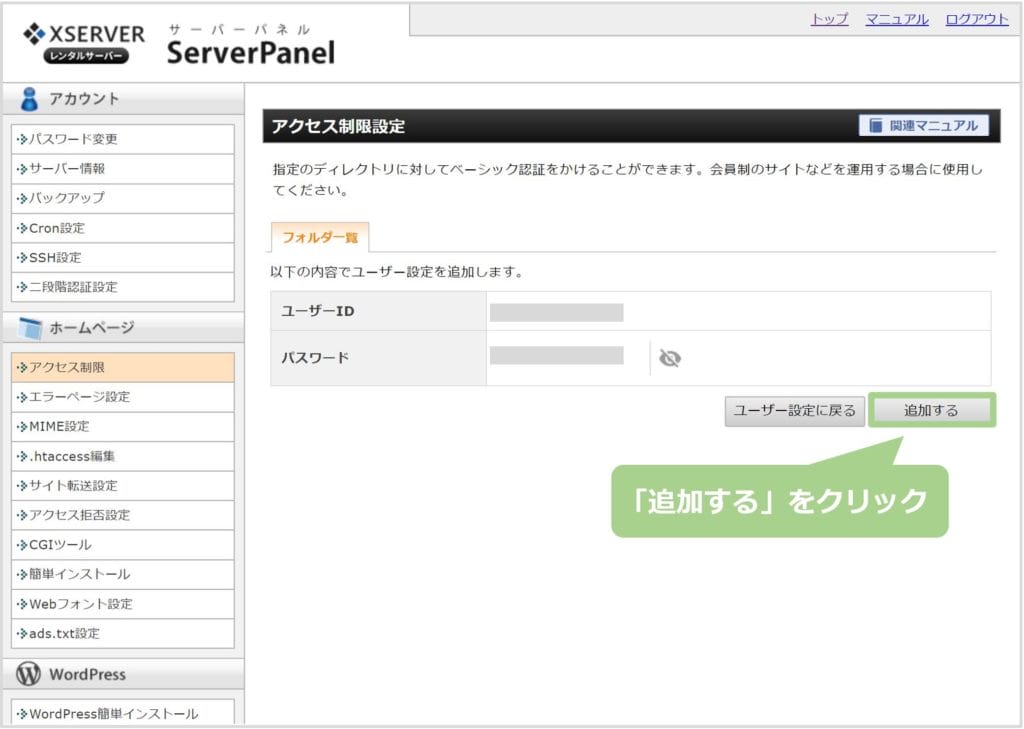Screen dimensions: 1024x729
Task: Click the ホームページ section icon
Action: tap(30, 328)
